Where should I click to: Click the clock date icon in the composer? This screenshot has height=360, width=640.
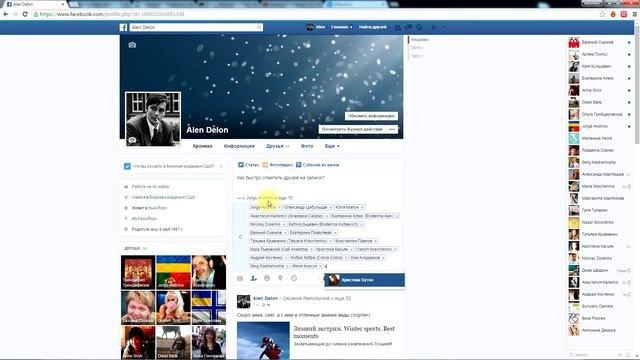point(294,278)
